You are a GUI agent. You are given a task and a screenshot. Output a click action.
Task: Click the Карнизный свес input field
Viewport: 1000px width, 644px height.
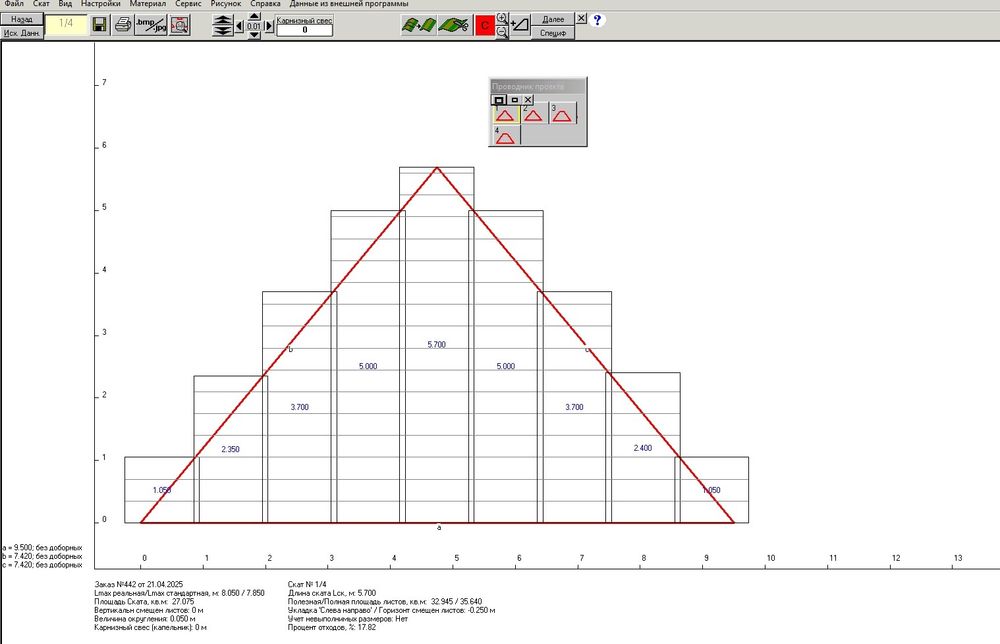pyautogui.click(x=305, y=30)
